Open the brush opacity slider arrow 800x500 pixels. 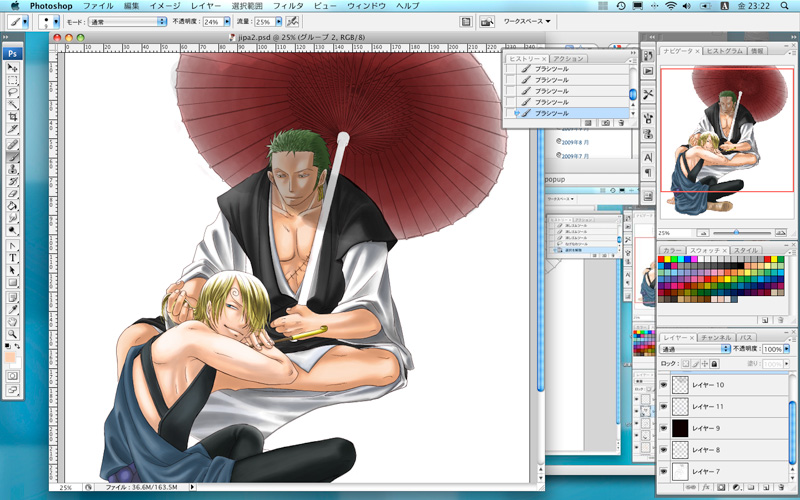pyautogui.click(x=227, y=22)
